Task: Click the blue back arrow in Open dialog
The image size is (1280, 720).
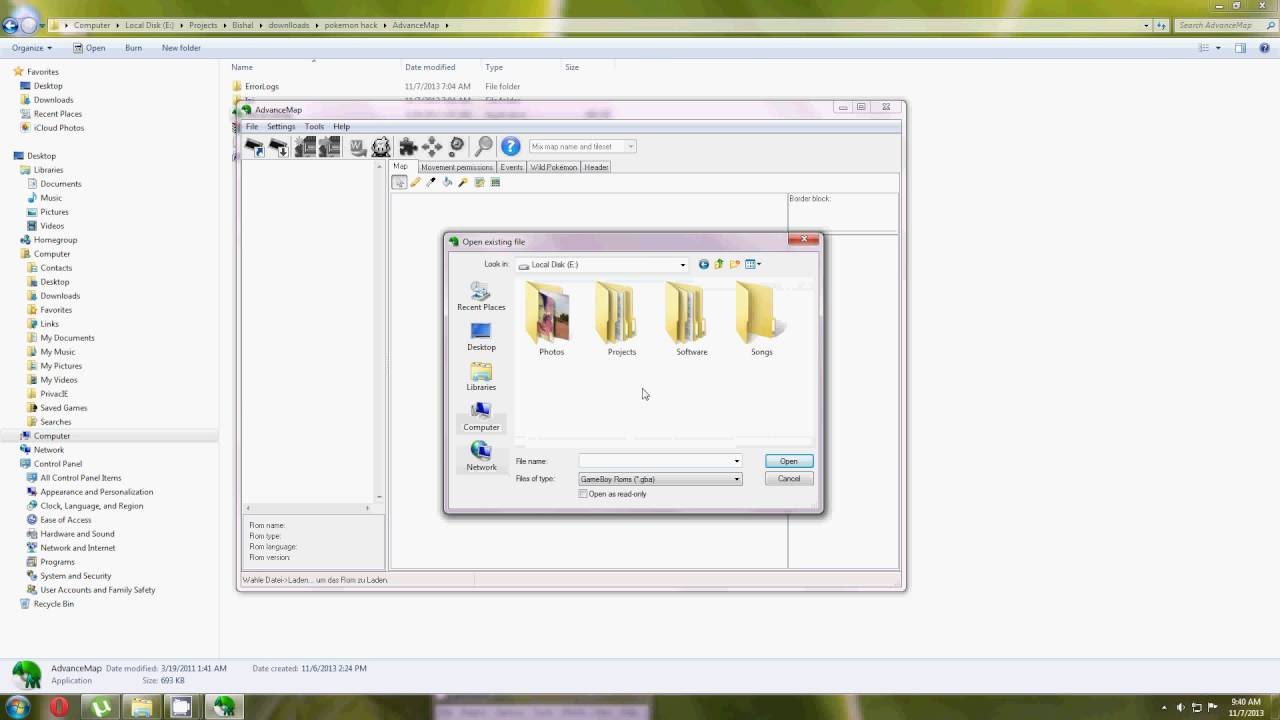Action: [x=704, y=264]
